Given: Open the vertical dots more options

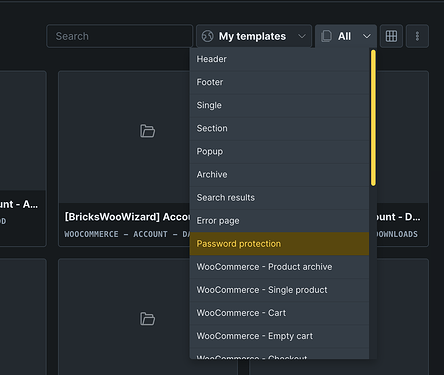Looking at the screenshot, I should [x=417, y=36].
